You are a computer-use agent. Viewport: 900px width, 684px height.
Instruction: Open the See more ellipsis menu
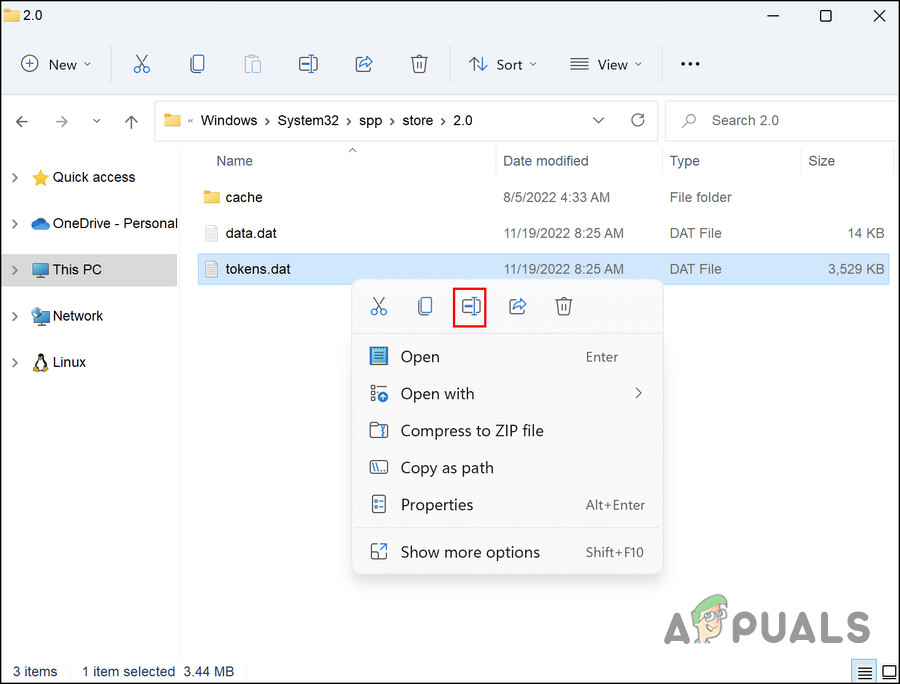tap(690, 64)
